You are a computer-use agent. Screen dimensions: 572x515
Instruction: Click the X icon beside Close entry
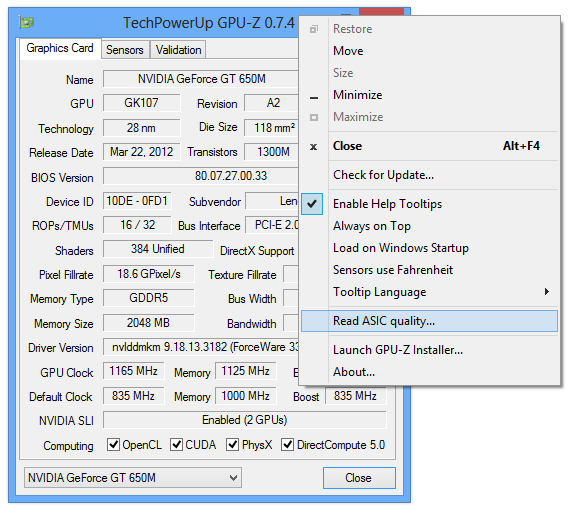313,147
